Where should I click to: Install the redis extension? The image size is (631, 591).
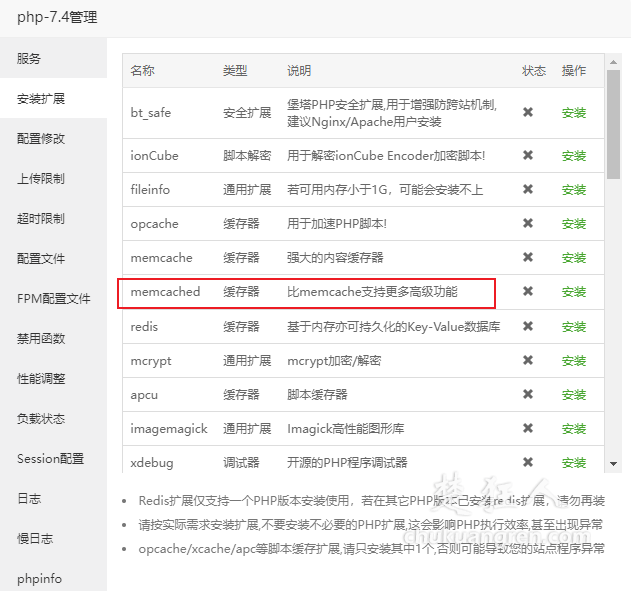pyautogui.click(x=574, y=326)
